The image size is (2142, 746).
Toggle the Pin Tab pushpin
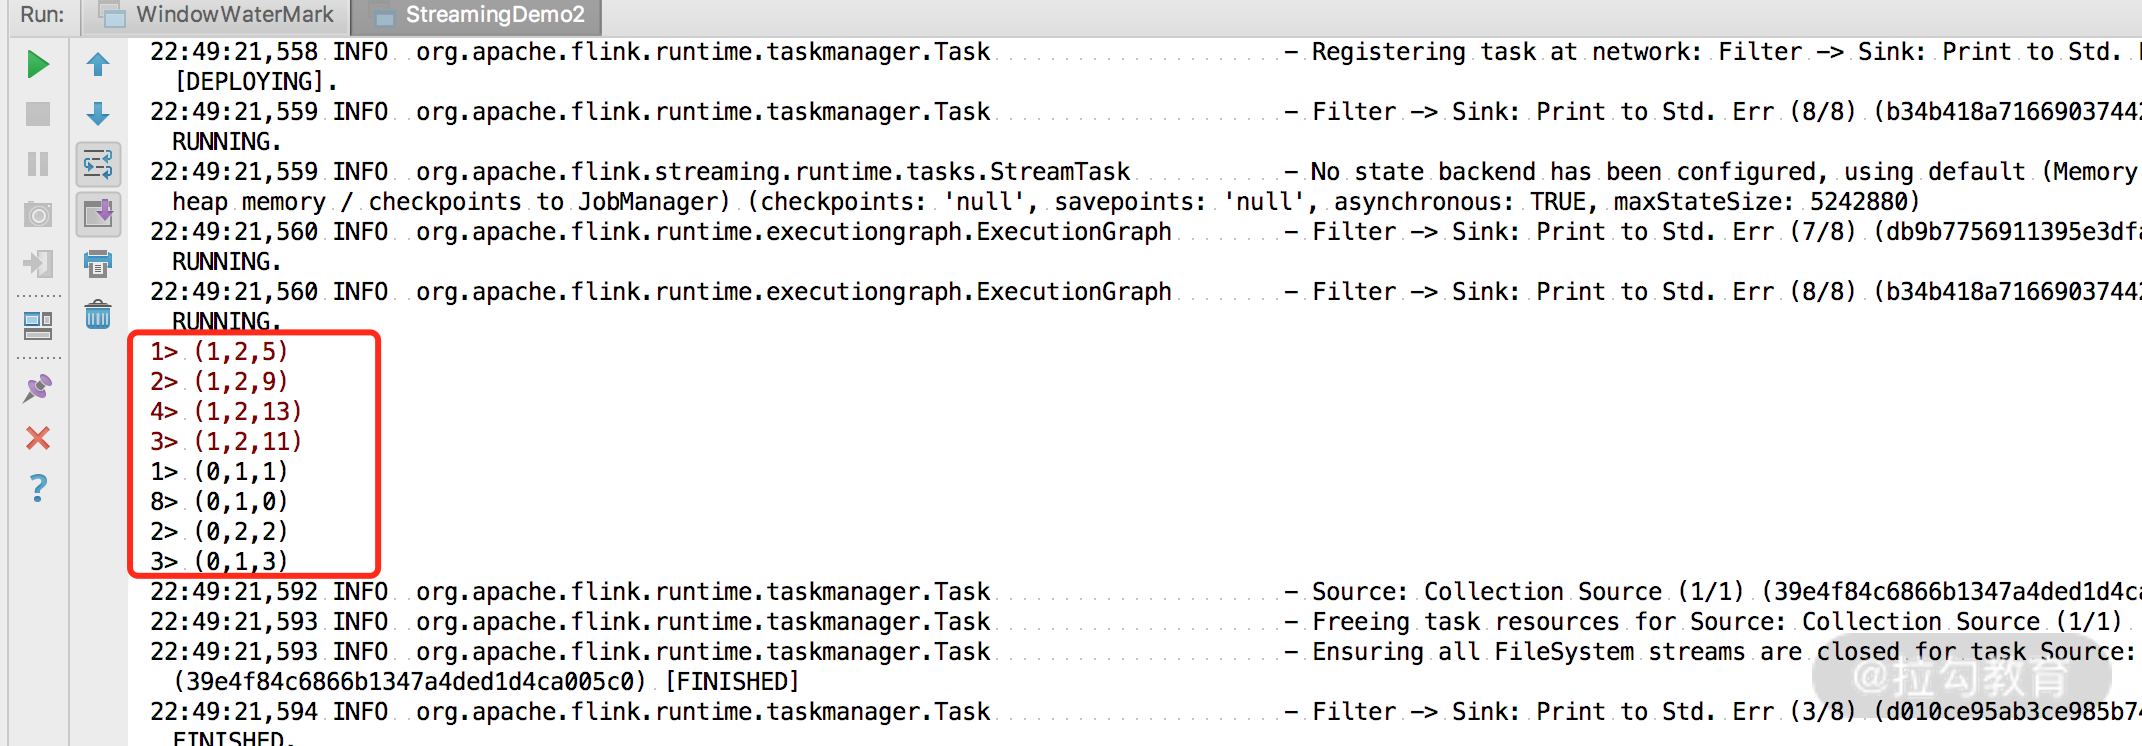(38, 388)
